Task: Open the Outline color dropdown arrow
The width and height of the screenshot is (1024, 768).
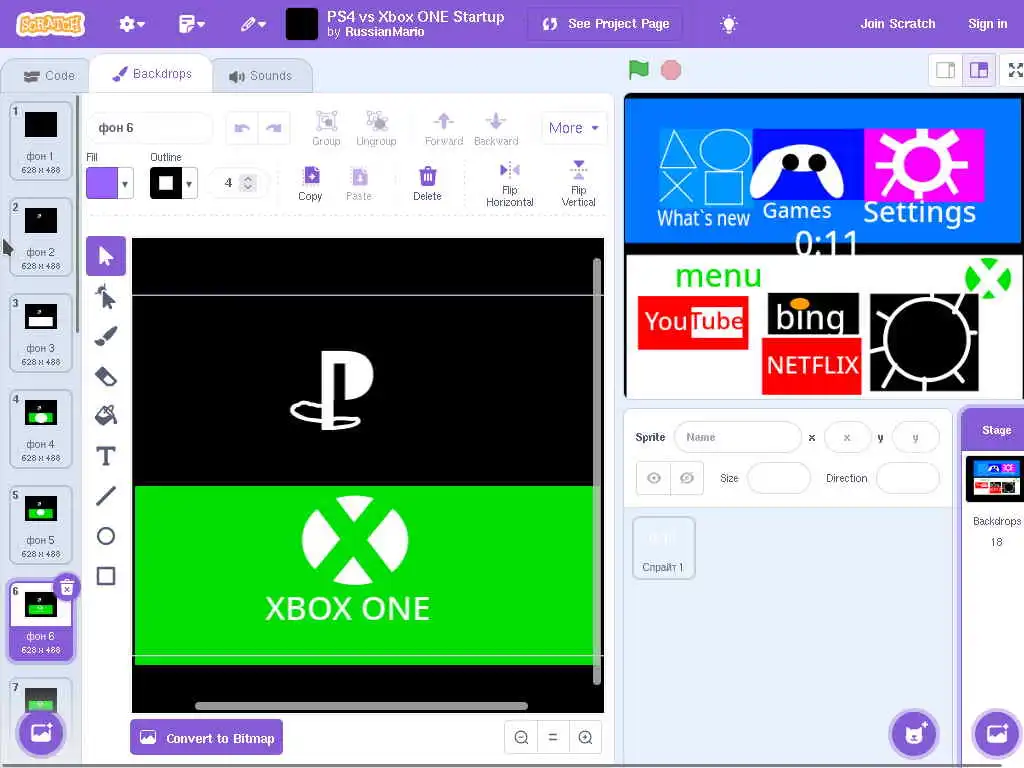Action: coord(189,184)
